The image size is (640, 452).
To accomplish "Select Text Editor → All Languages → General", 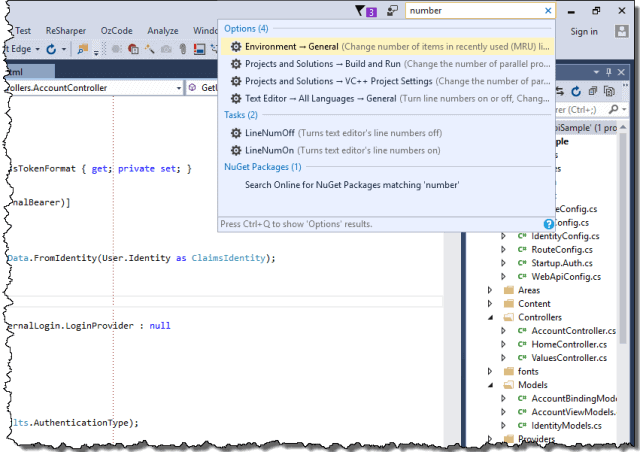I will pyautogui.click(x=387, y=99).
